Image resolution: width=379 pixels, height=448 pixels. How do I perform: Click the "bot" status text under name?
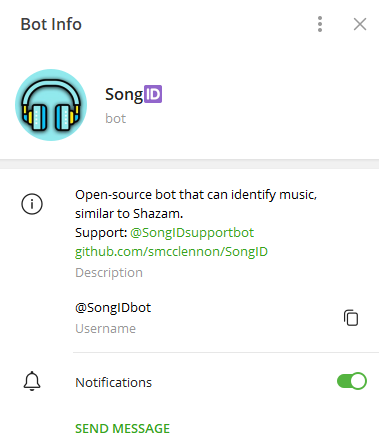115,119
